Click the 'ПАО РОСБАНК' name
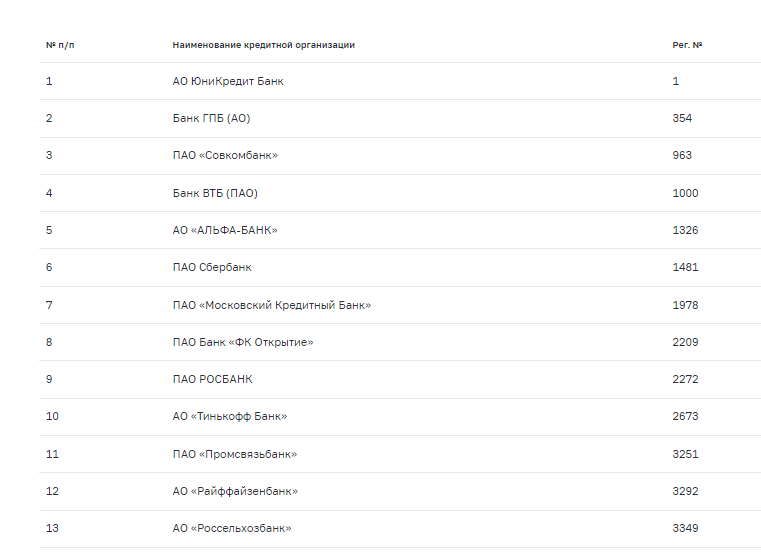 (212, 379)
